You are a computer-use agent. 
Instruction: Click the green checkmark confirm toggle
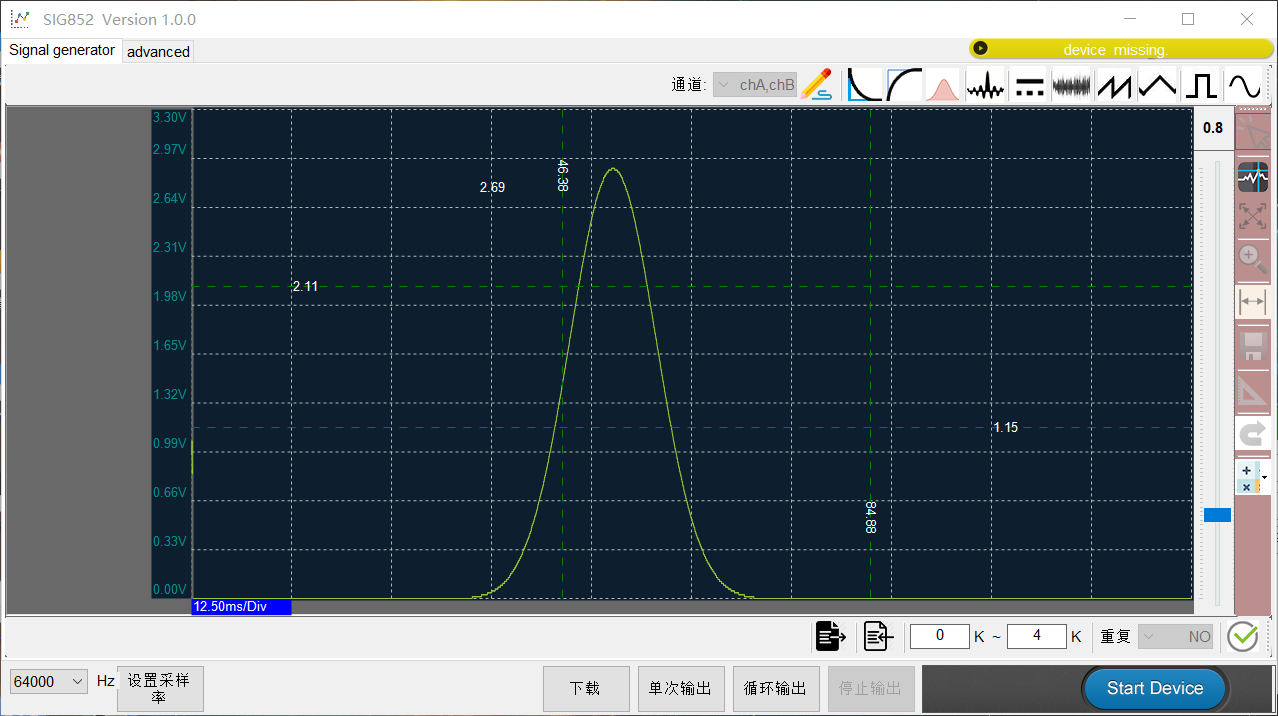pyautogui.click(x=1242, y=636)
